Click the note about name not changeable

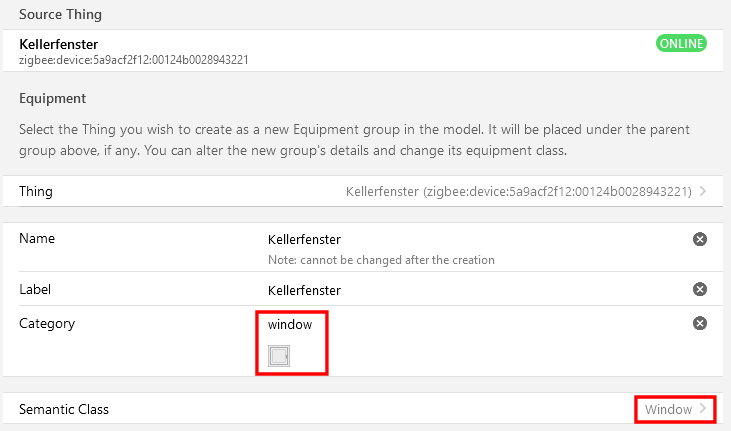click(381, 260)
